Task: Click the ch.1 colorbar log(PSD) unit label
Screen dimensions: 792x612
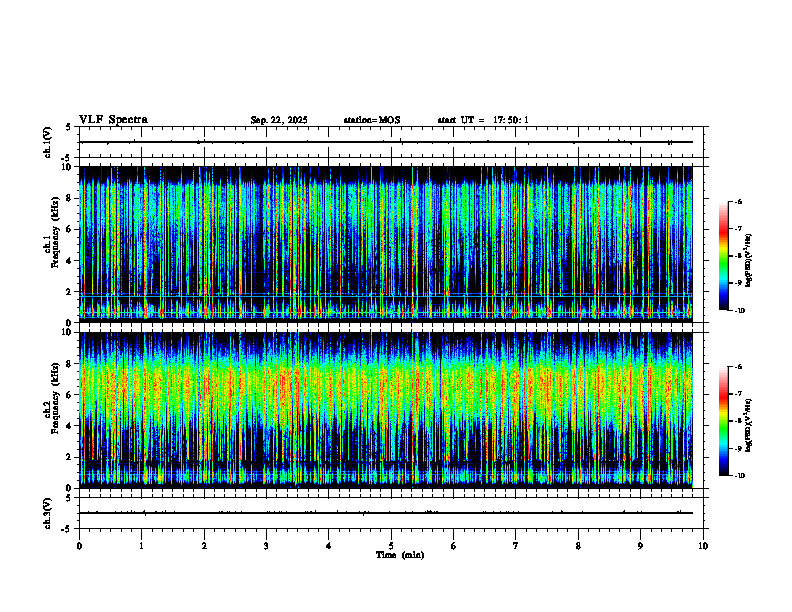Action: 749,261
